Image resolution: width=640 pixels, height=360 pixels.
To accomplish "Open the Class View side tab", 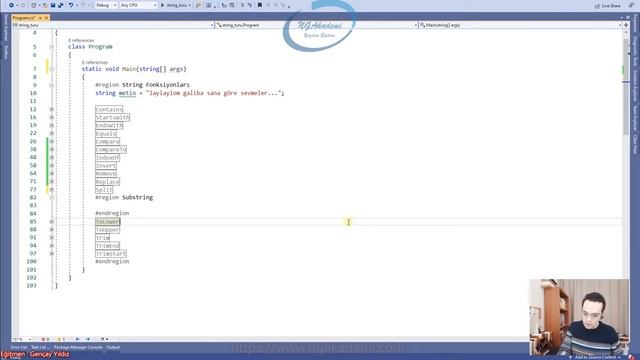I will [x=635, y=144].
